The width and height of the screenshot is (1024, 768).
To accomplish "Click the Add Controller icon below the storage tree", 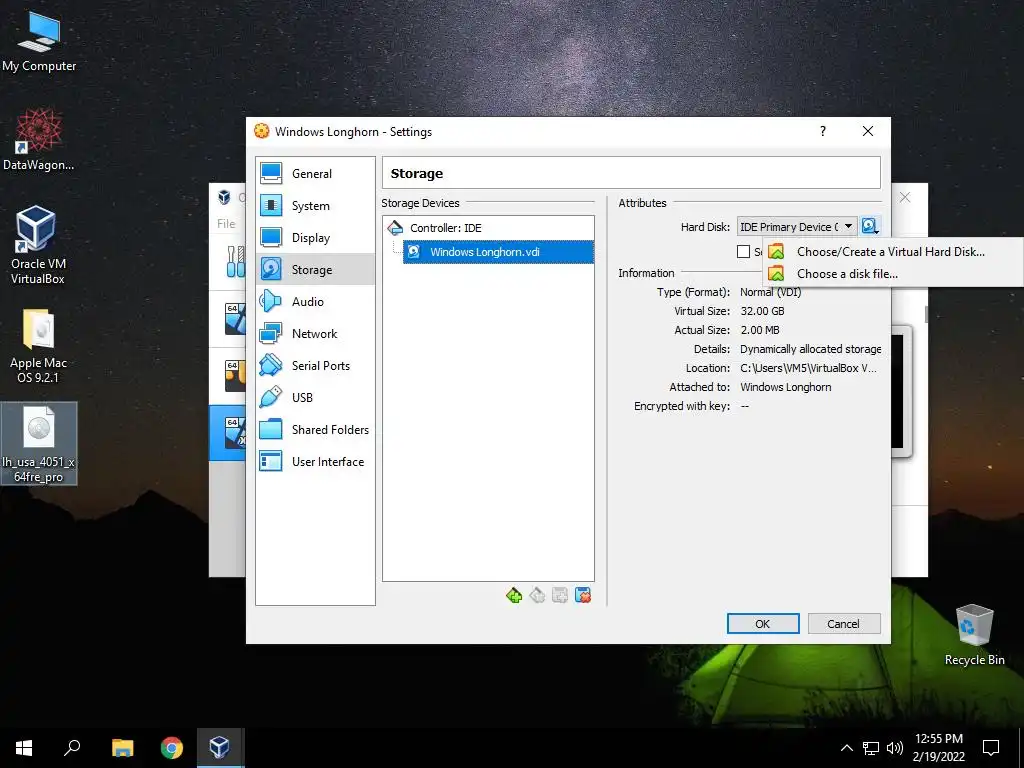I will (514, 596).
